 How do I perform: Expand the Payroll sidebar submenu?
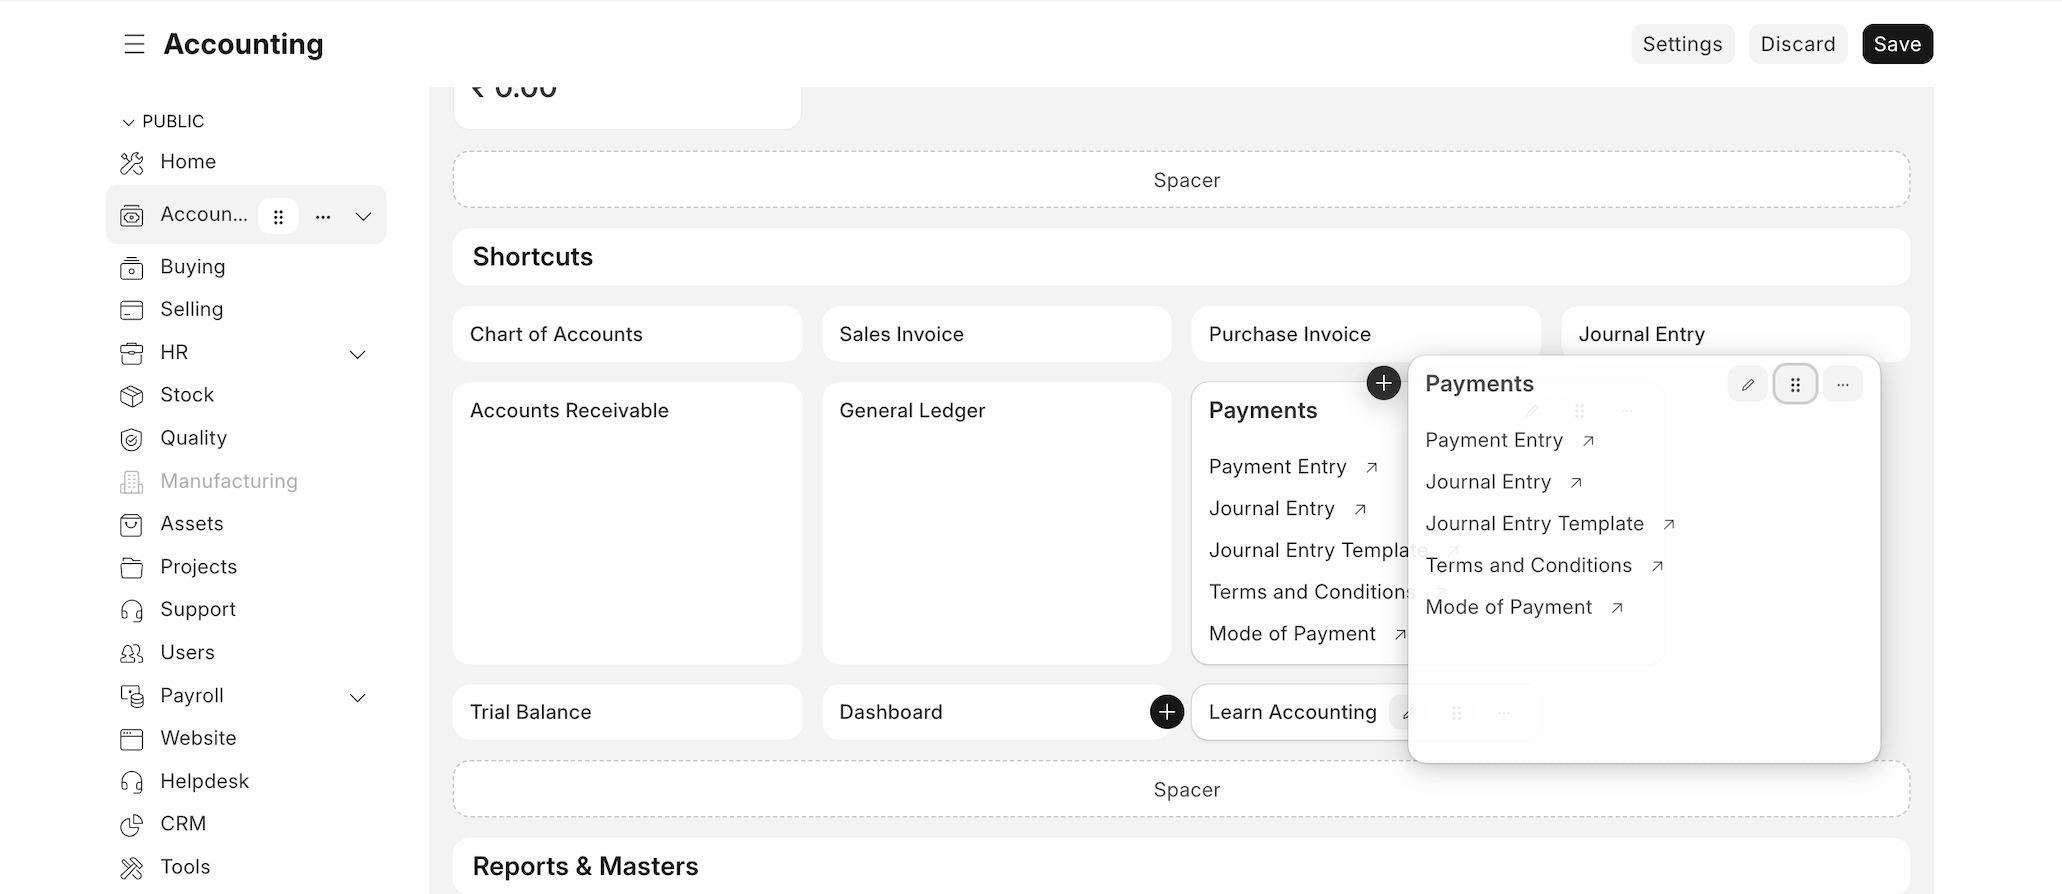click(357, 697)
